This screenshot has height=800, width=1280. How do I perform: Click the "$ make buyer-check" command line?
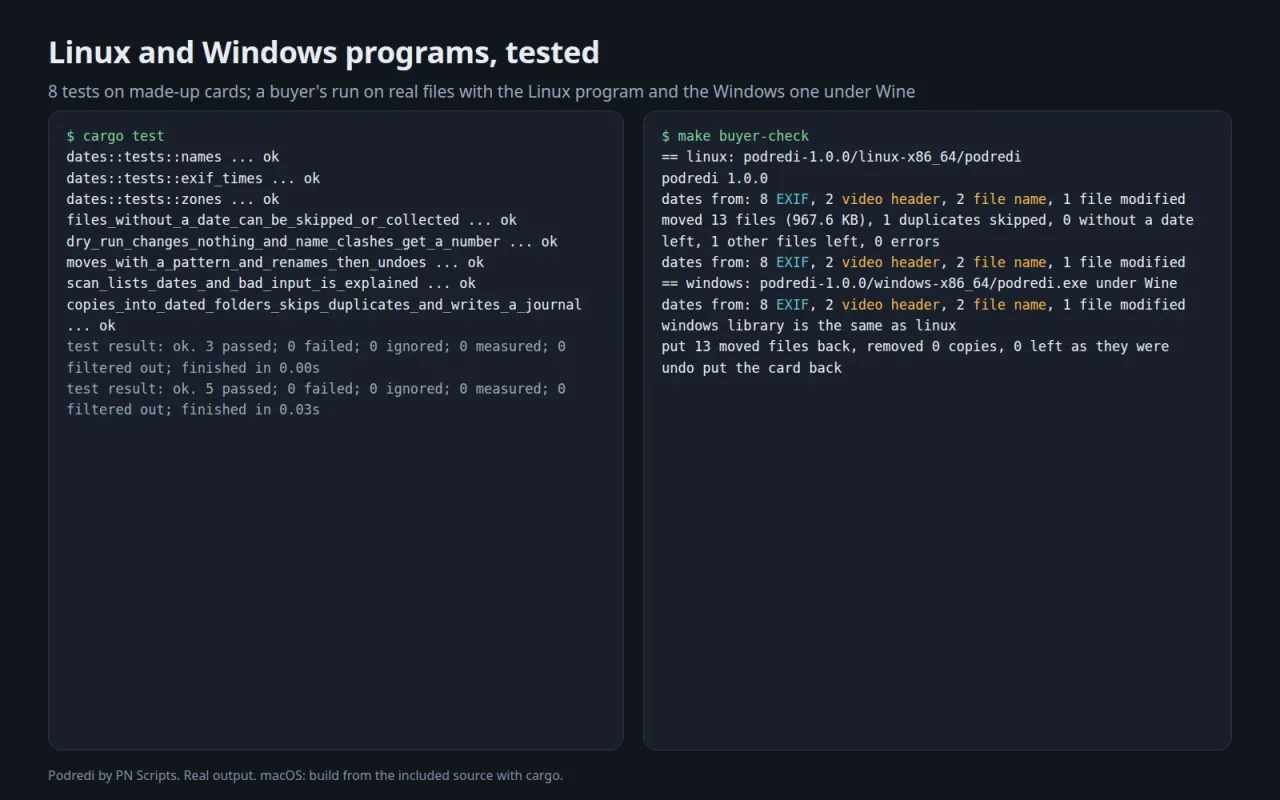pos(735,136)
